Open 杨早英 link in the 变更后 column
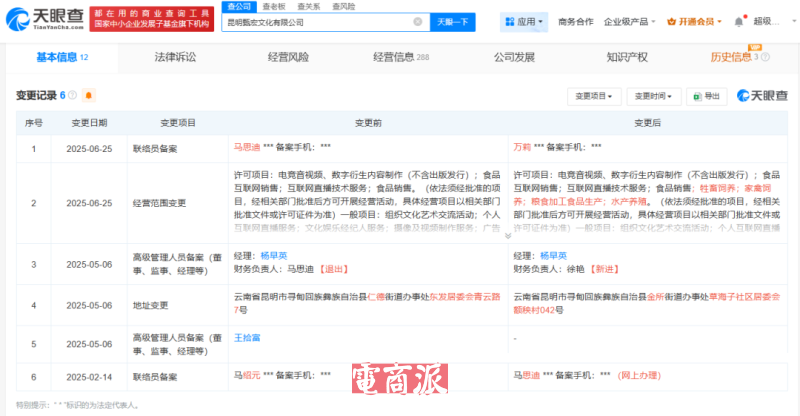This screenshot has height=416, width=800. [x=553, y=256]
